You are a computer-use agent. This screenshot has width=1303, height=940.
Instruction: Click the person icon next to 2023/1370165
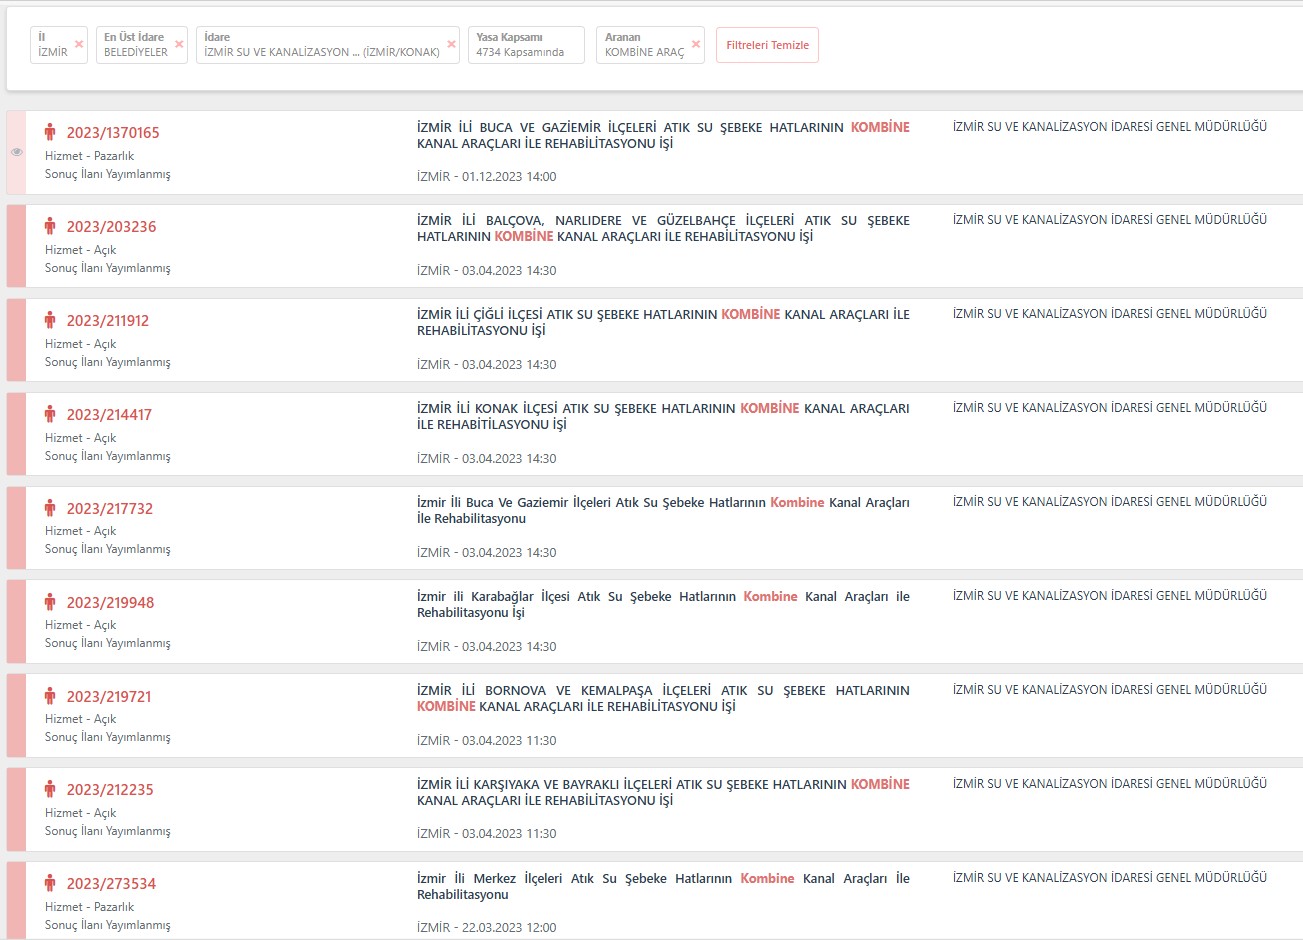pyautogui.click(x=50, y=132)
